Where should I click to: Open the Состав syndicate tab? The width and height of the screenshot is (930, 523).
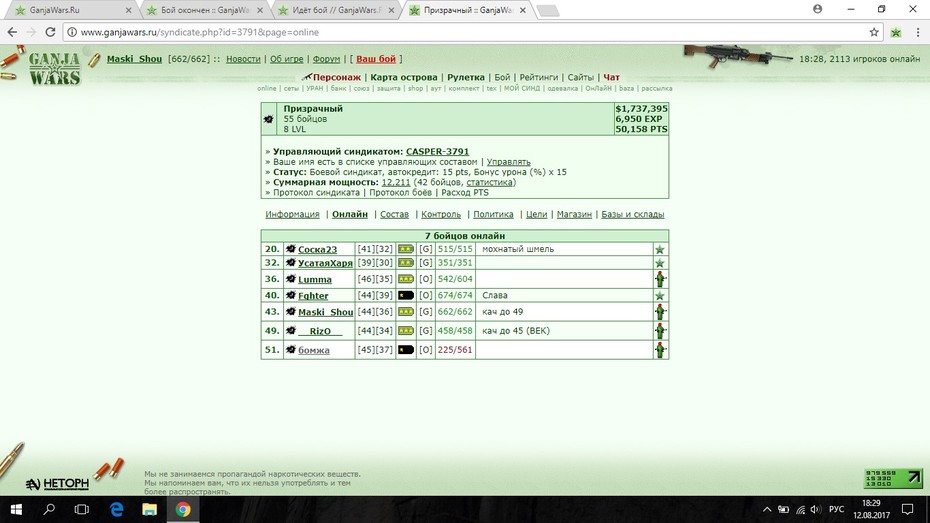[394, 215]
